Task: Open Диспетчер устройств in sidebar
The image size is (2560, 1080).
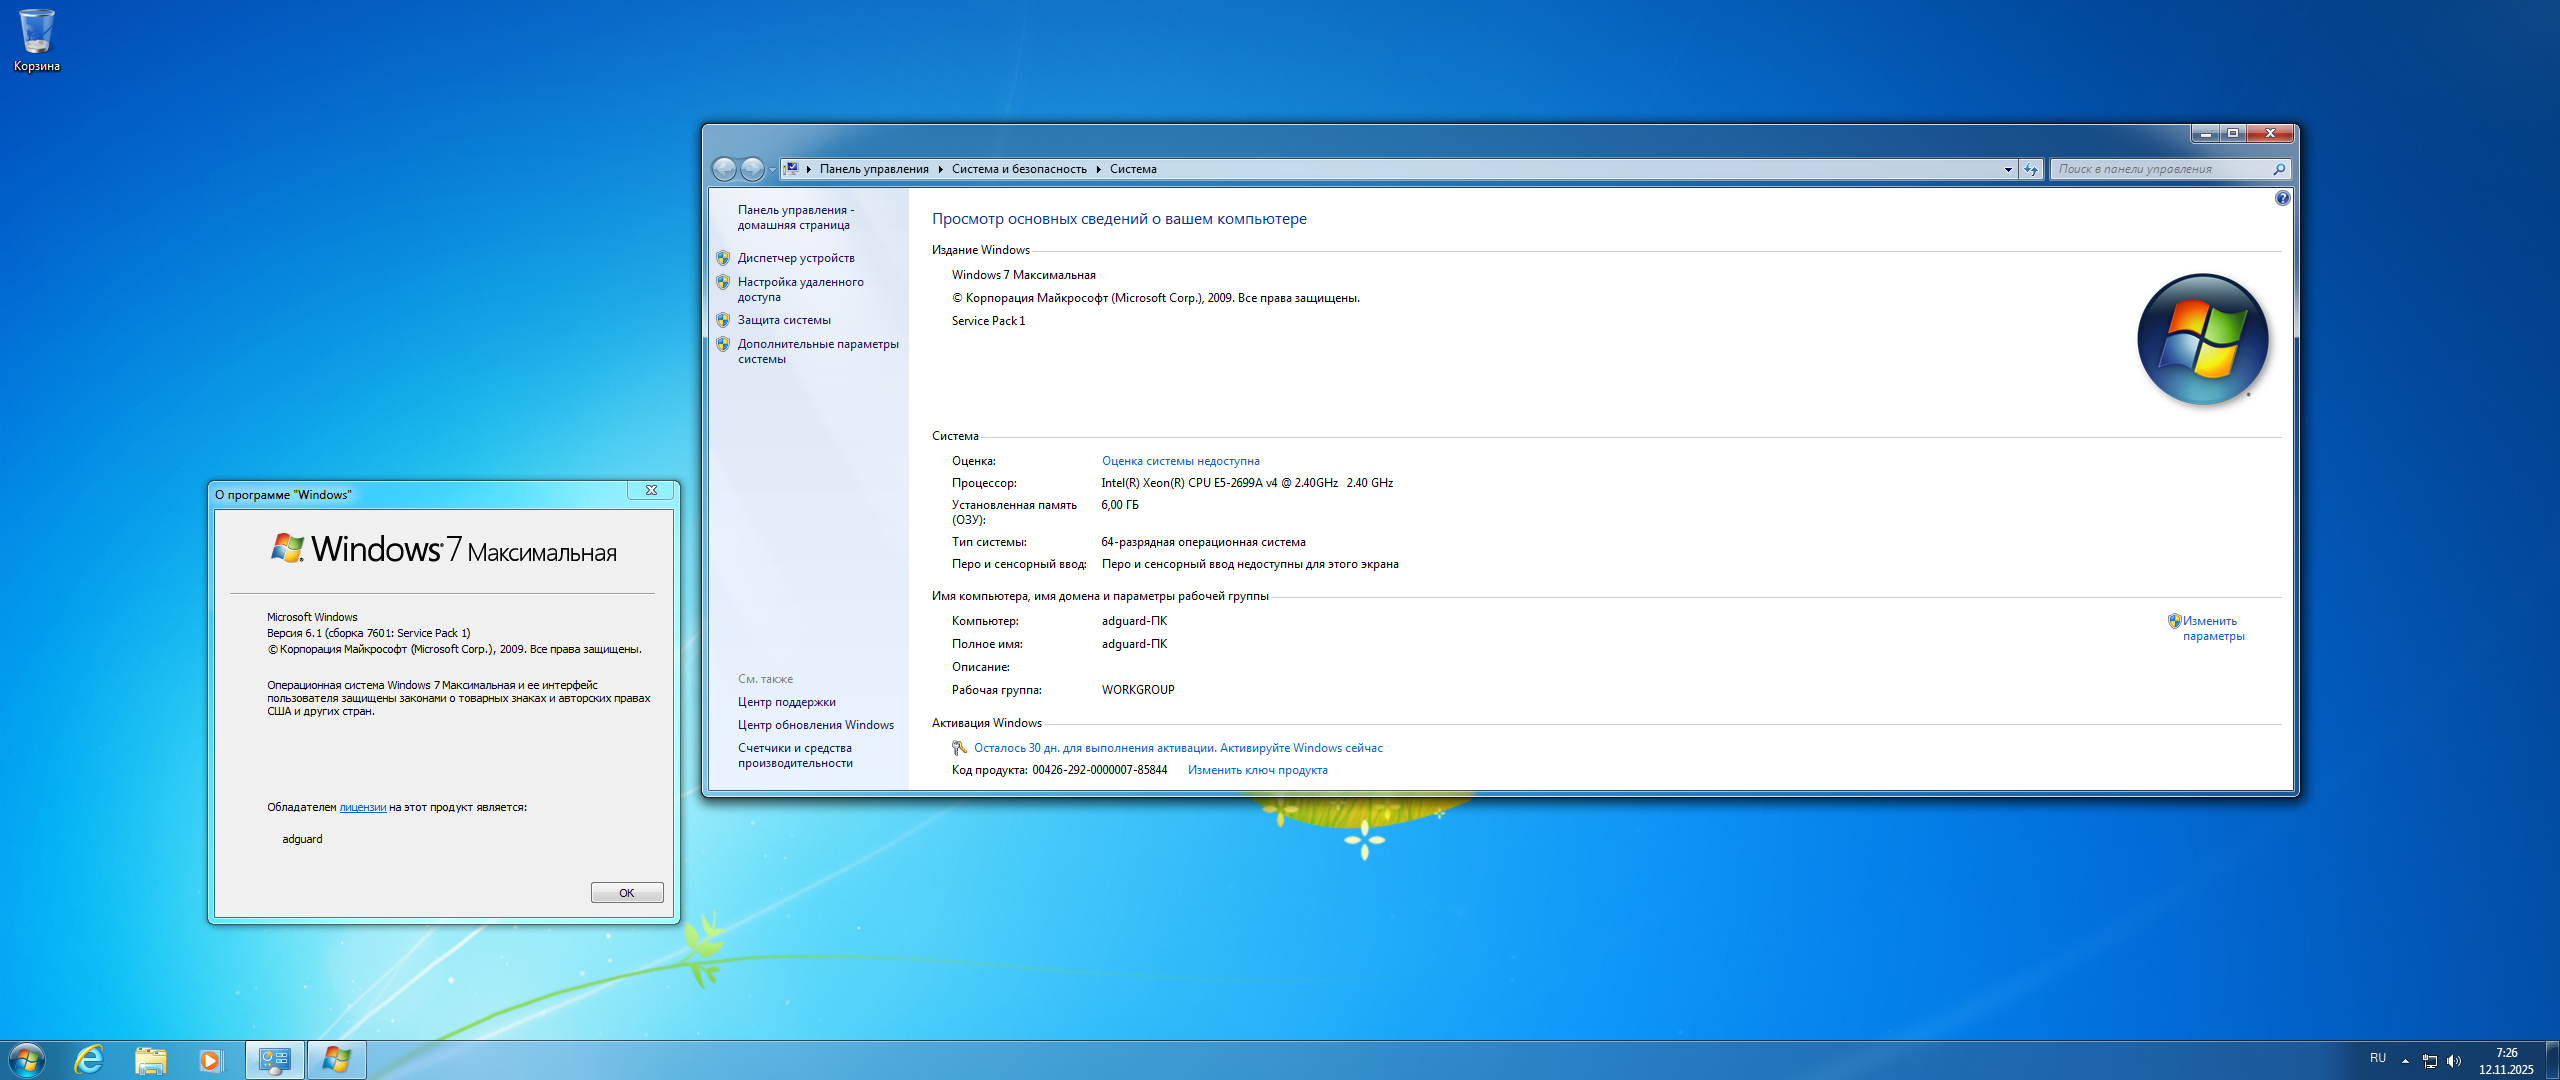Action: tap(796, 258)
